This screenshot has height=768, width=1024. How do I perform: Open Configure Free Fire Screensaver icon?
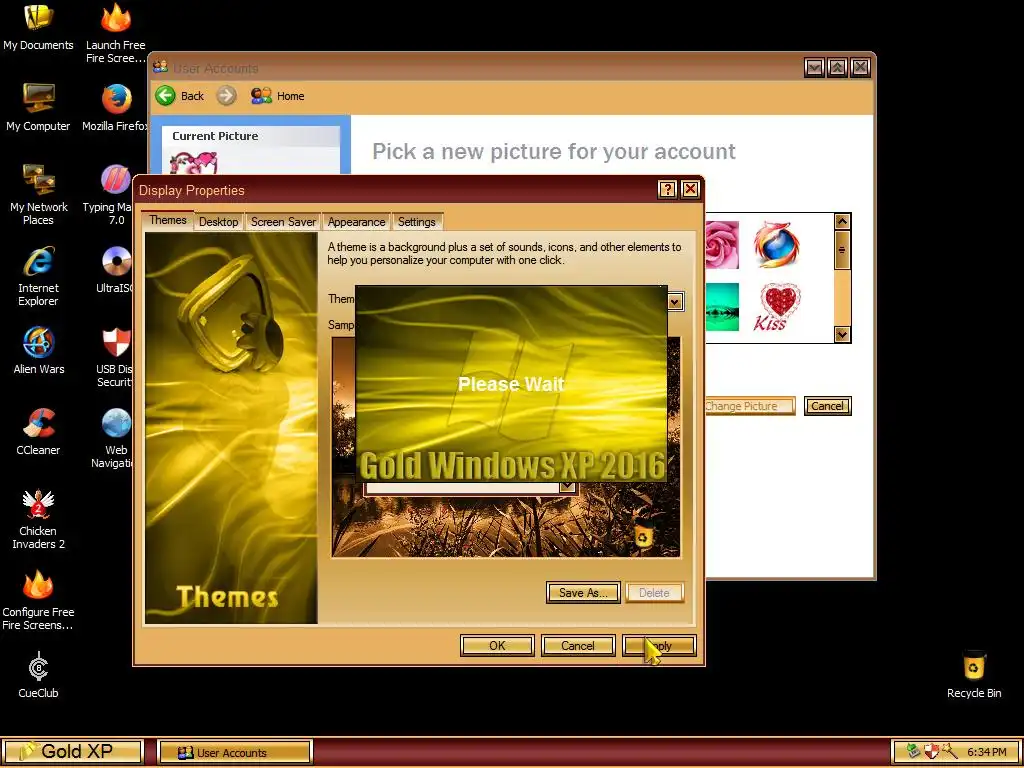coord(38,600)
